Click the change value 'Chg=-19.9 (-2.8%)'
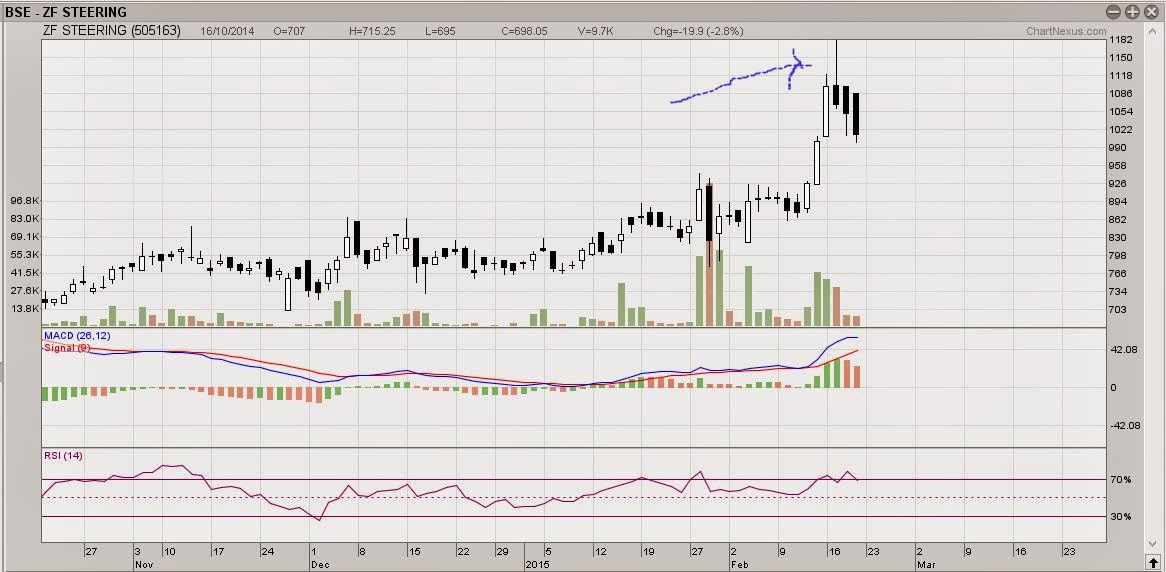This screenshot has width=1166, height=572. point(698,32)
